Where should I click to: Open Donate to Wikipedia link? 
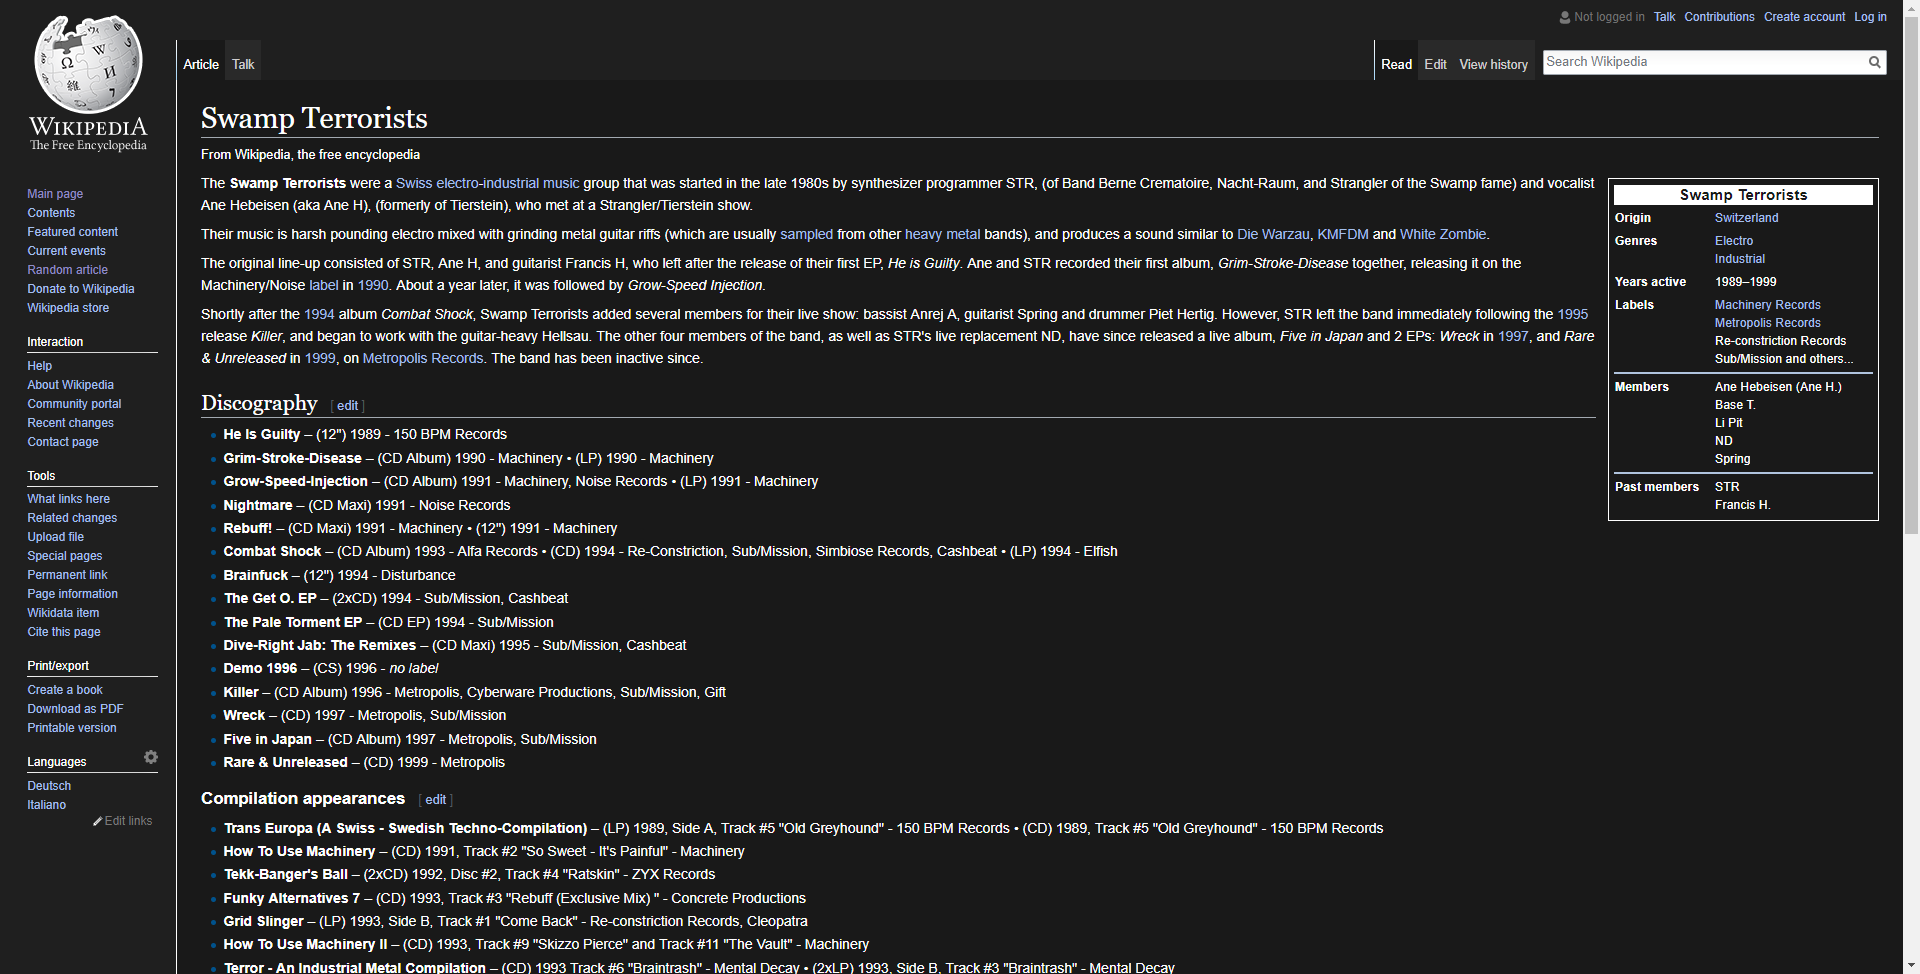[80, 289]
